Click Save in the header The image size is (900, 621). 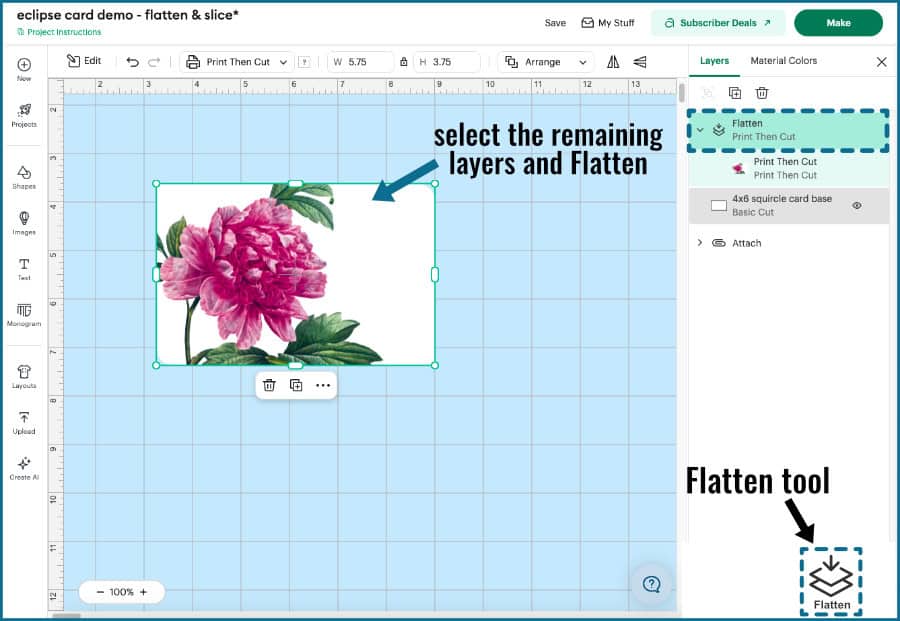555,23
